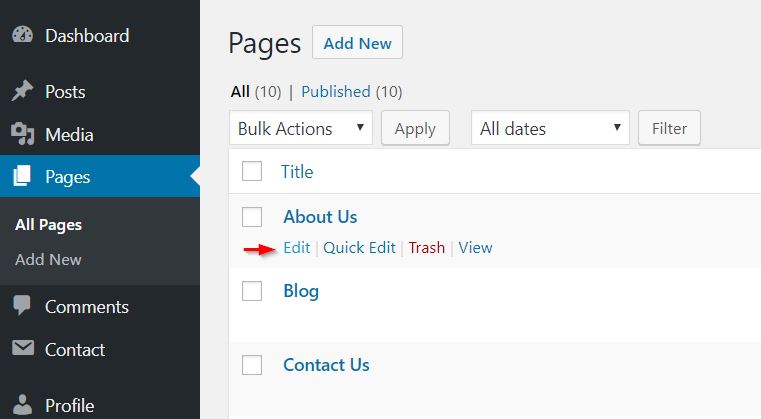Viewport: 761px width, 419px height.
Task: Click the Media library icon
Action: (x=22, y=134)
